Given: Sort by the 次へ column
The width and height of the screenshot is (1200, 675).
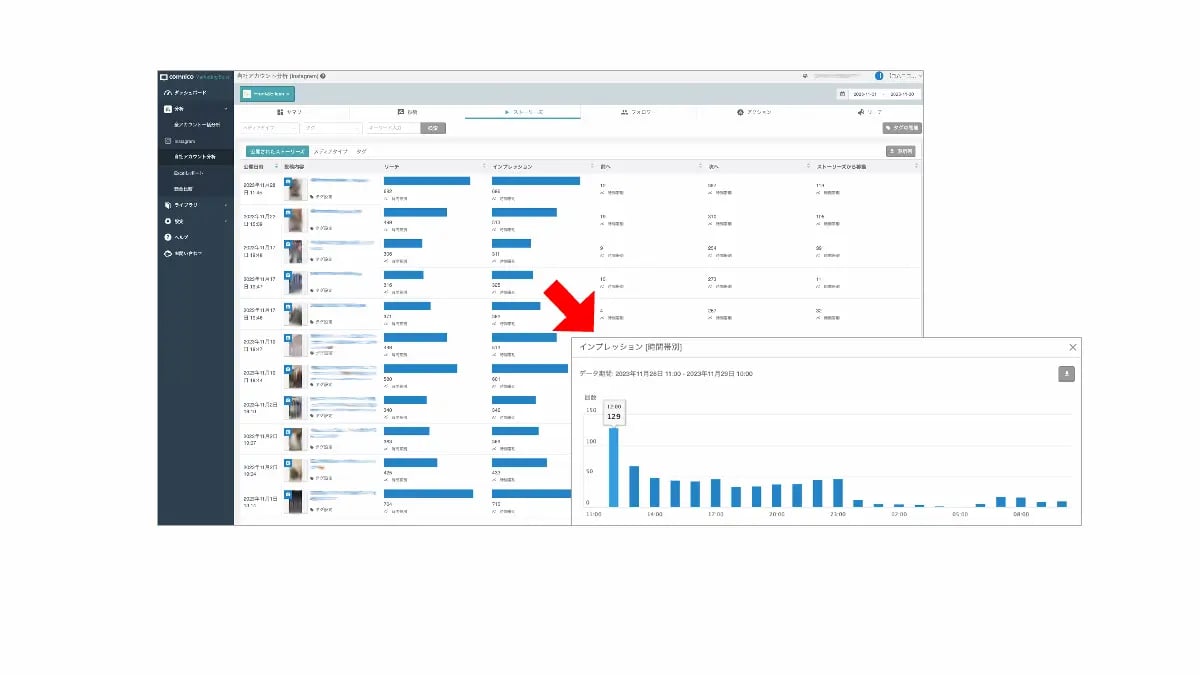Looking at the screenshot, I should (x=758, y=166).
